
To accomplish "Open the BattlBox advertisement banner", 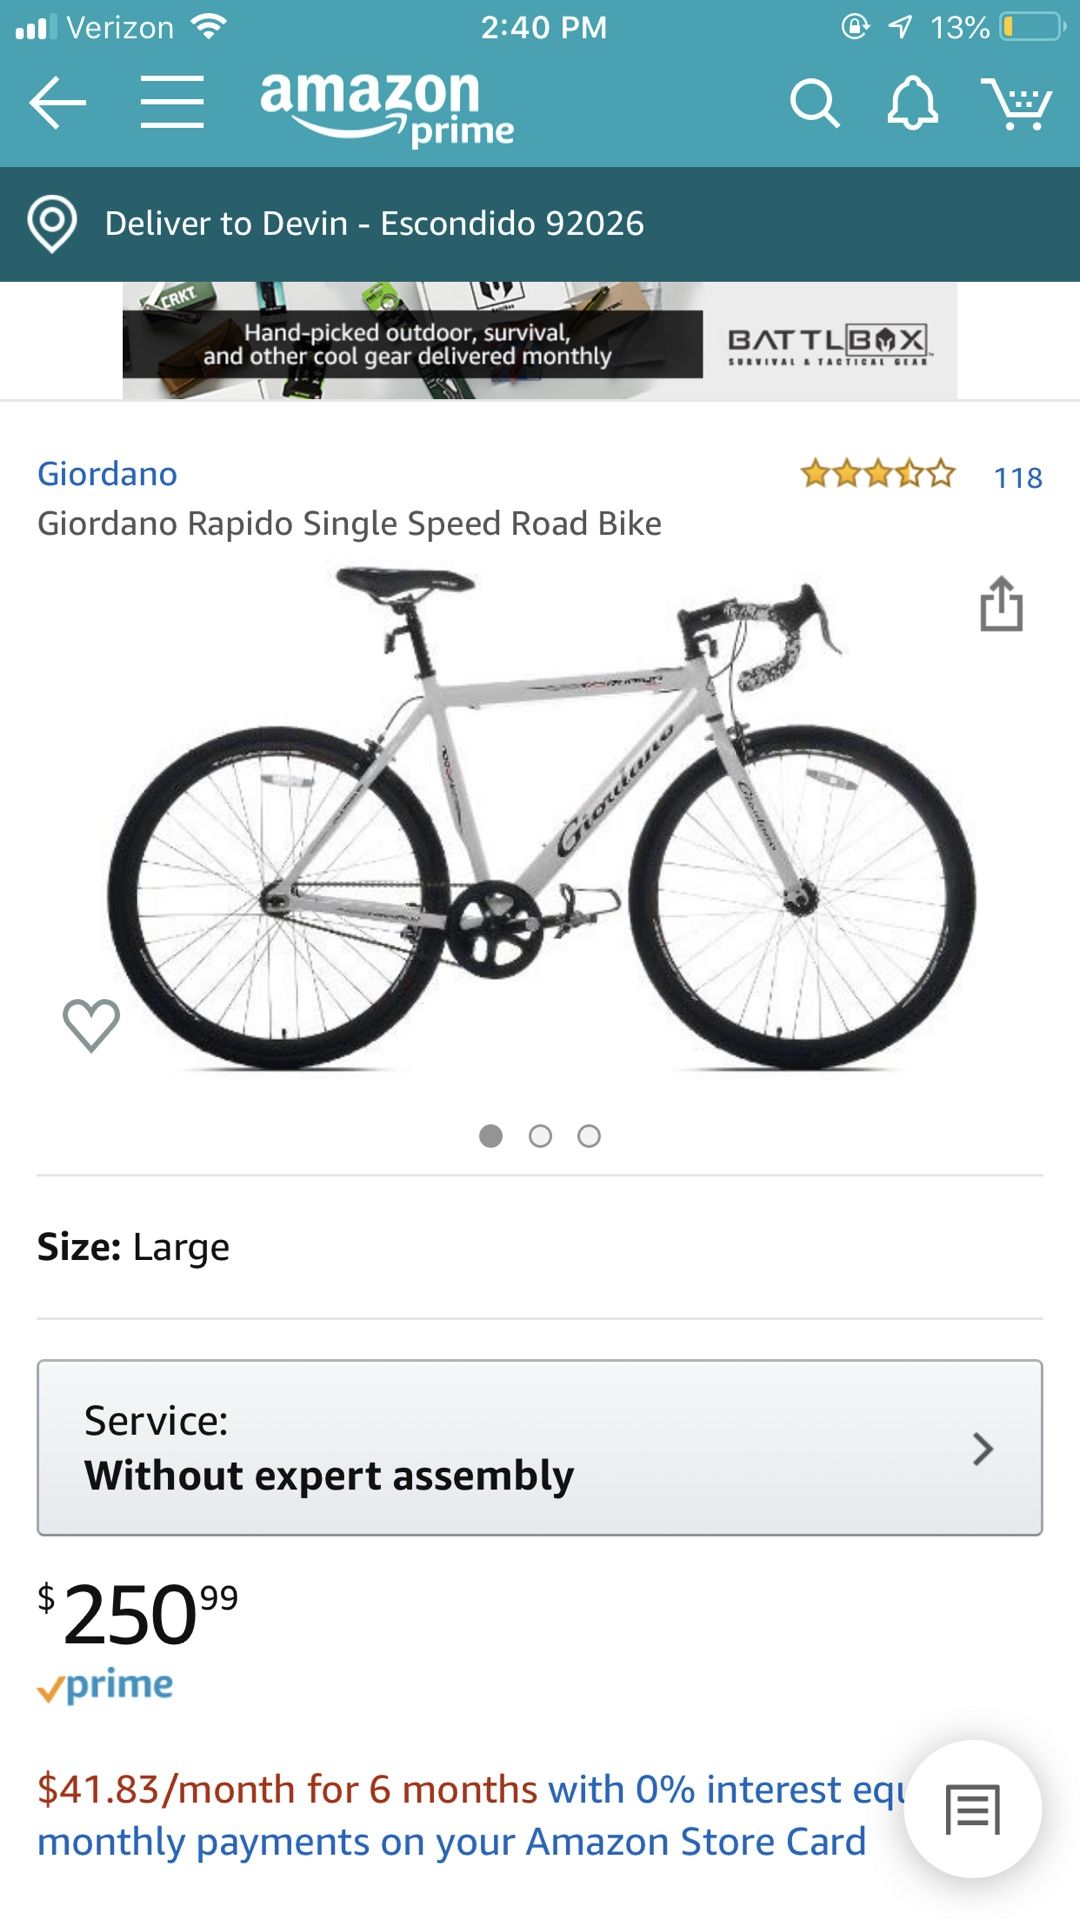I will [540, 341].
